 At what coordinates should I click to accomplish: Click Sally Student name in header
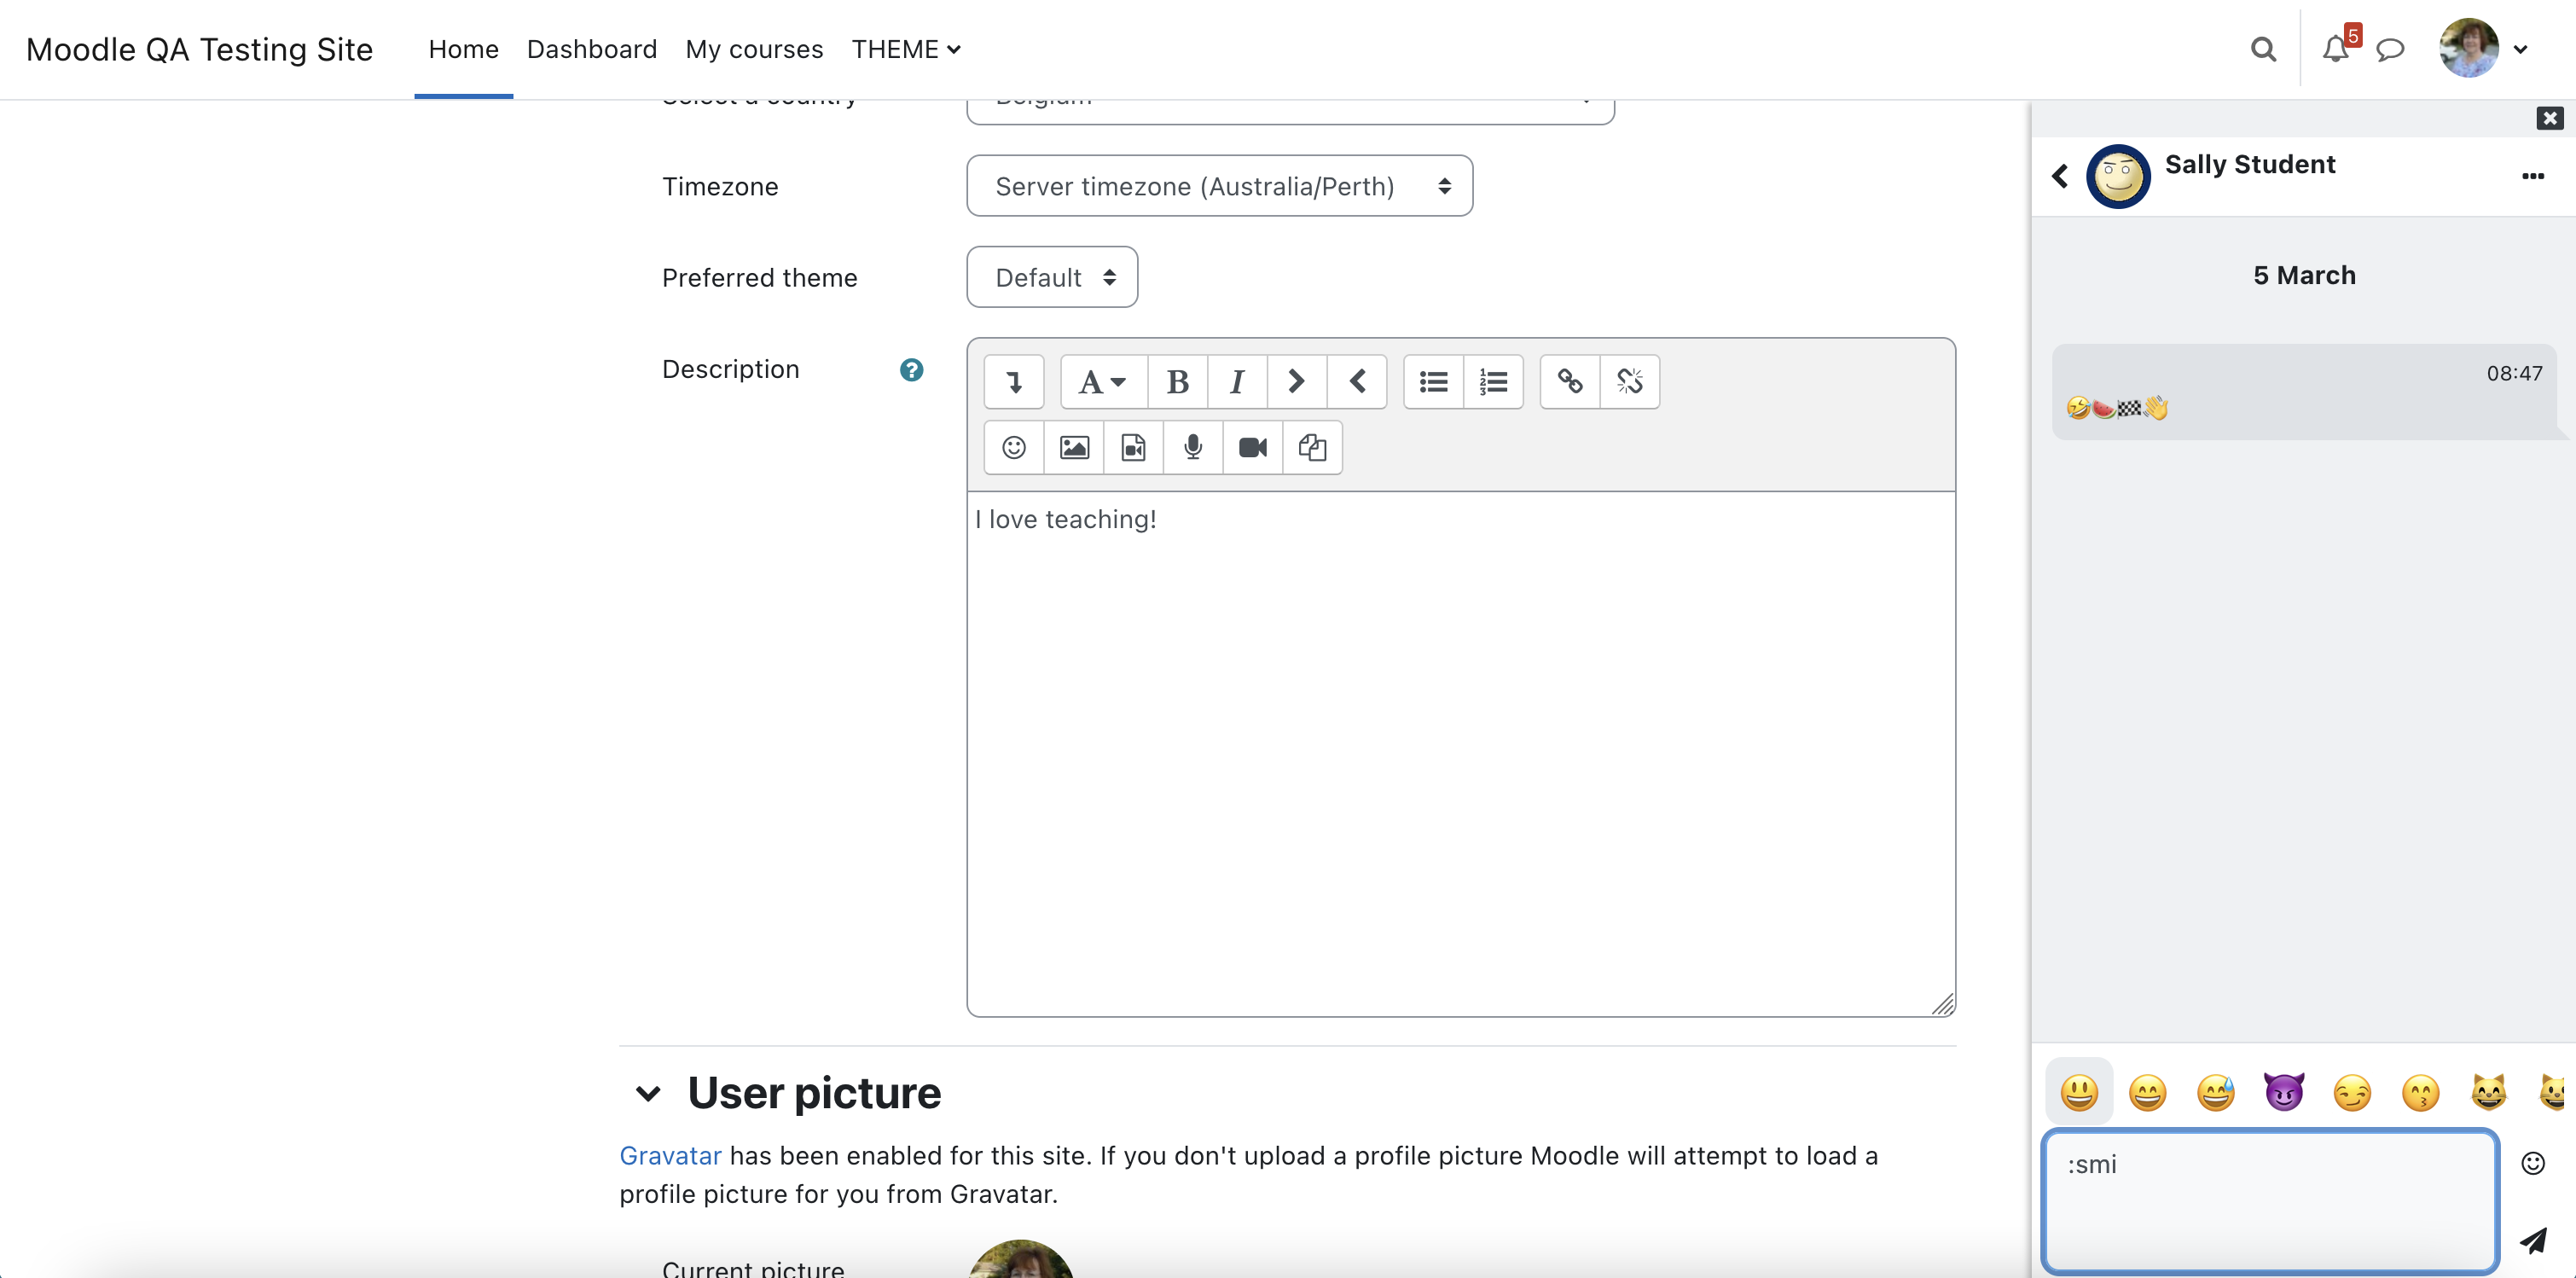[2250, 164]
